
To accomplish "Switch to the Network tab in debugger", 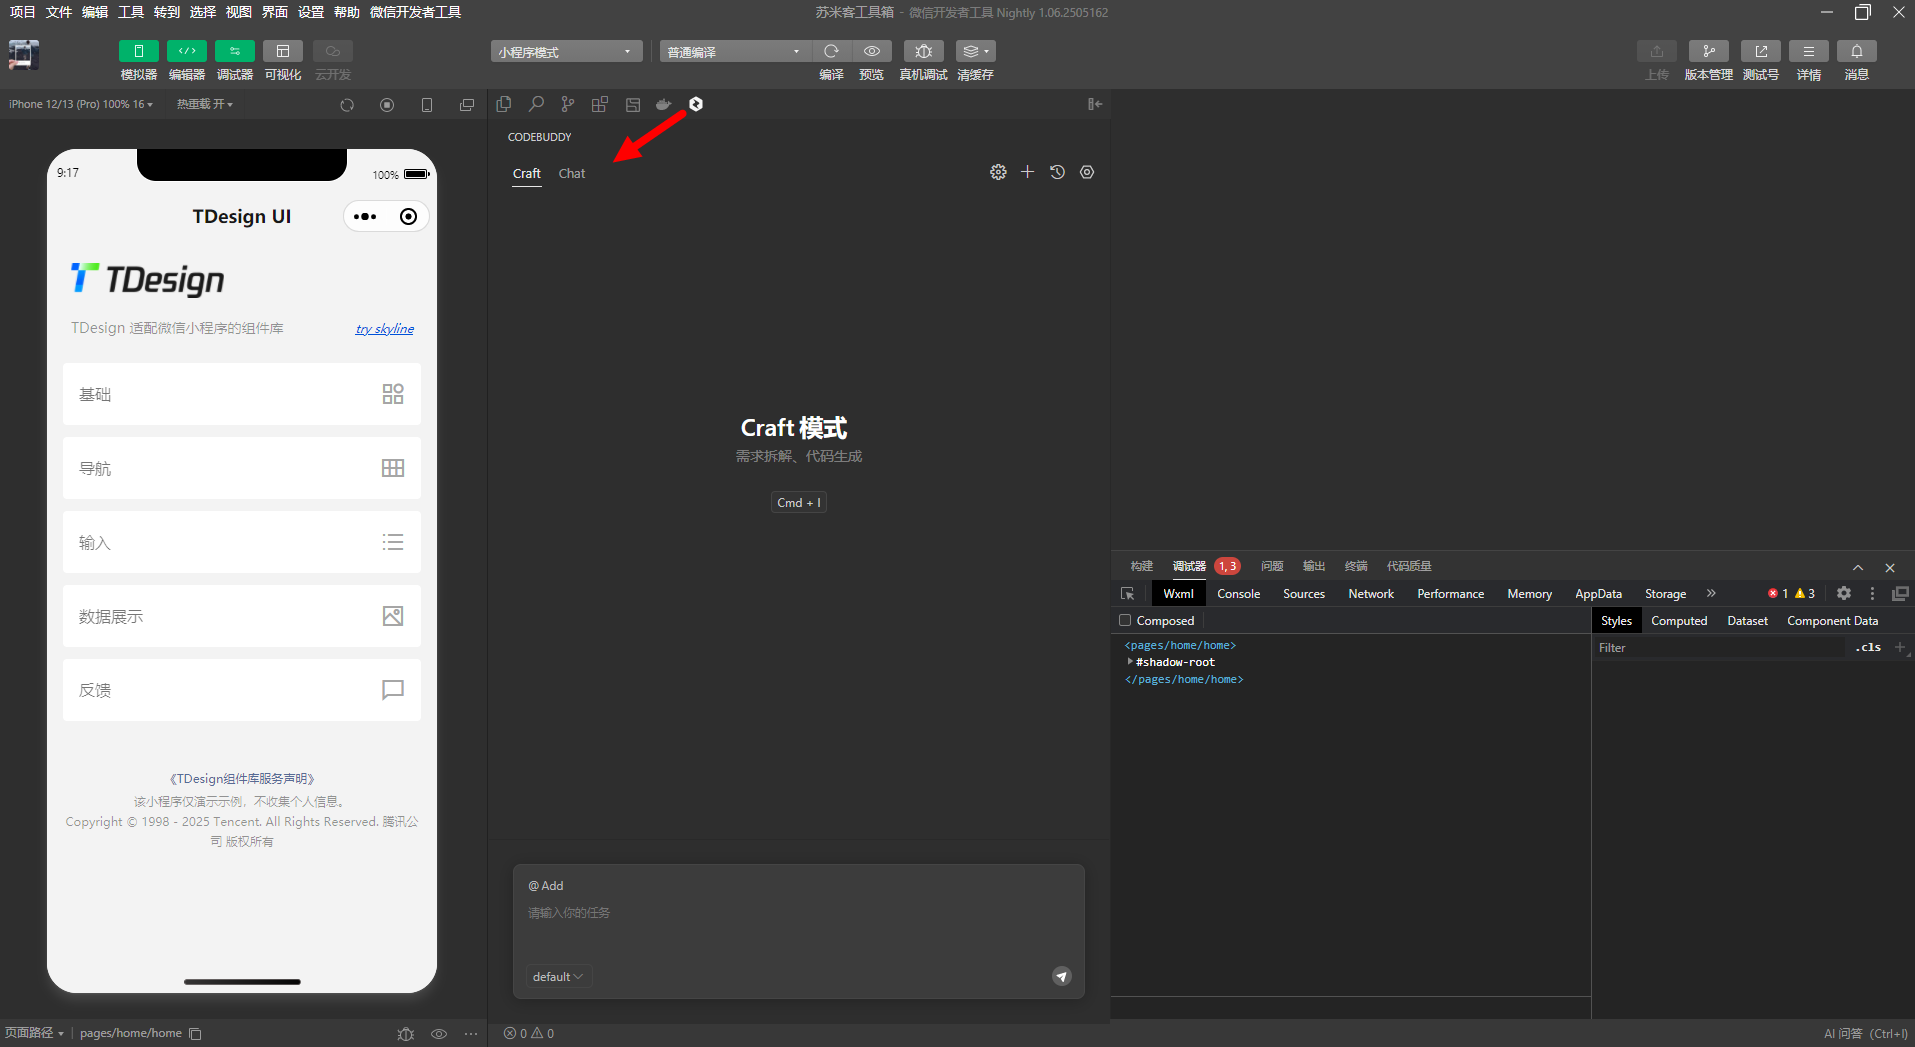I will (1370, 593).
